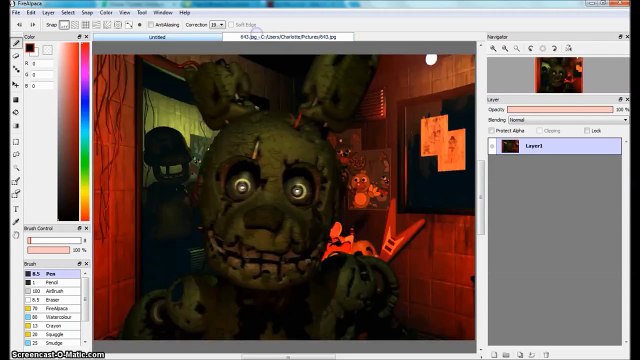Select the Select Pen tool

(16, 181)
